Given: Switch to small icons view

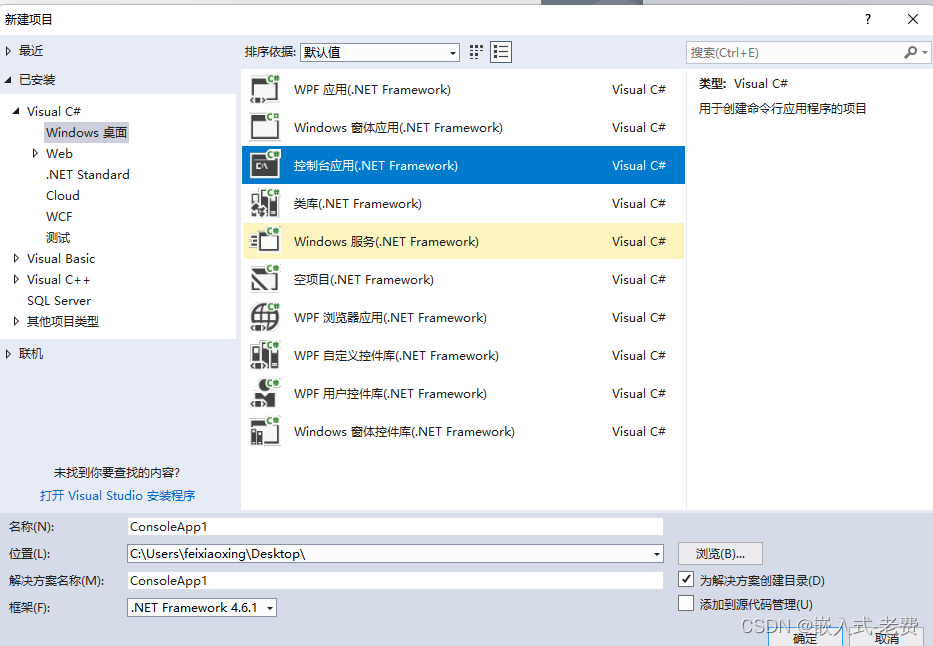Looking at the screenshot, I should point(475,52).
